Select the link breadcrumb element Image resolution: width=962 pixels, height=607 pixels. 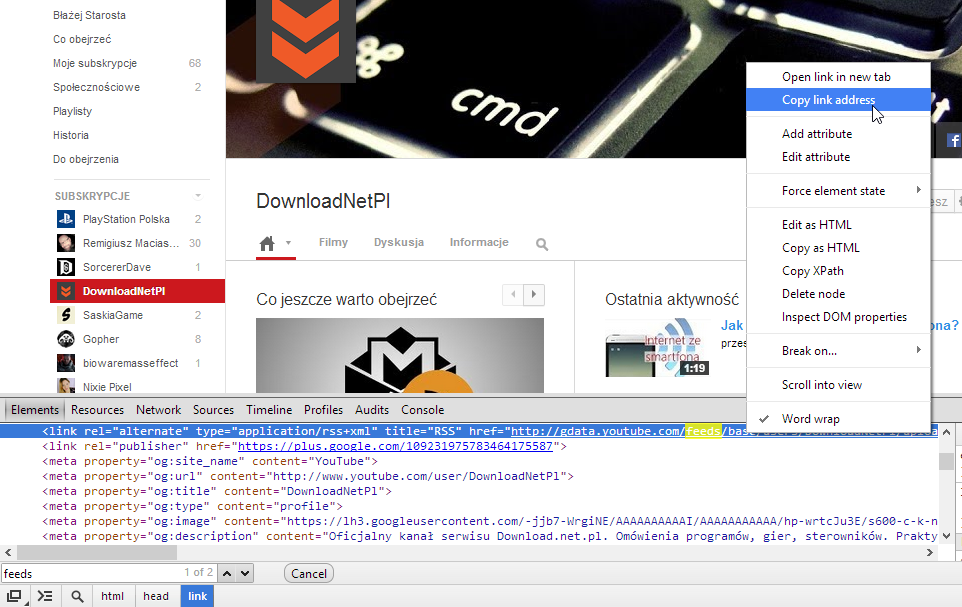(198, 596)
